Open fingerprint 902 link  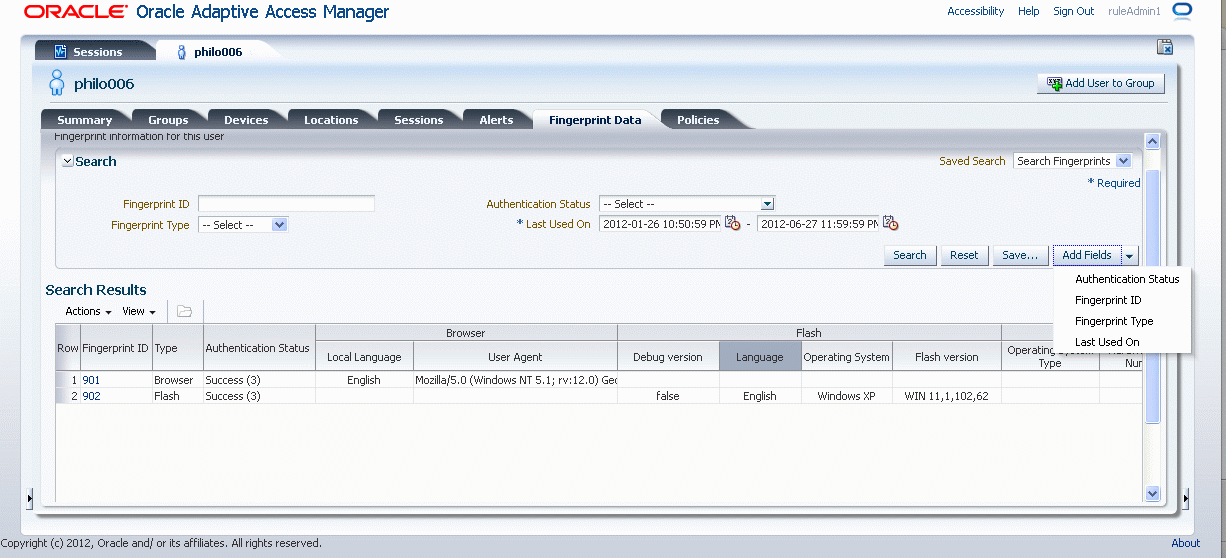(91, 396)
